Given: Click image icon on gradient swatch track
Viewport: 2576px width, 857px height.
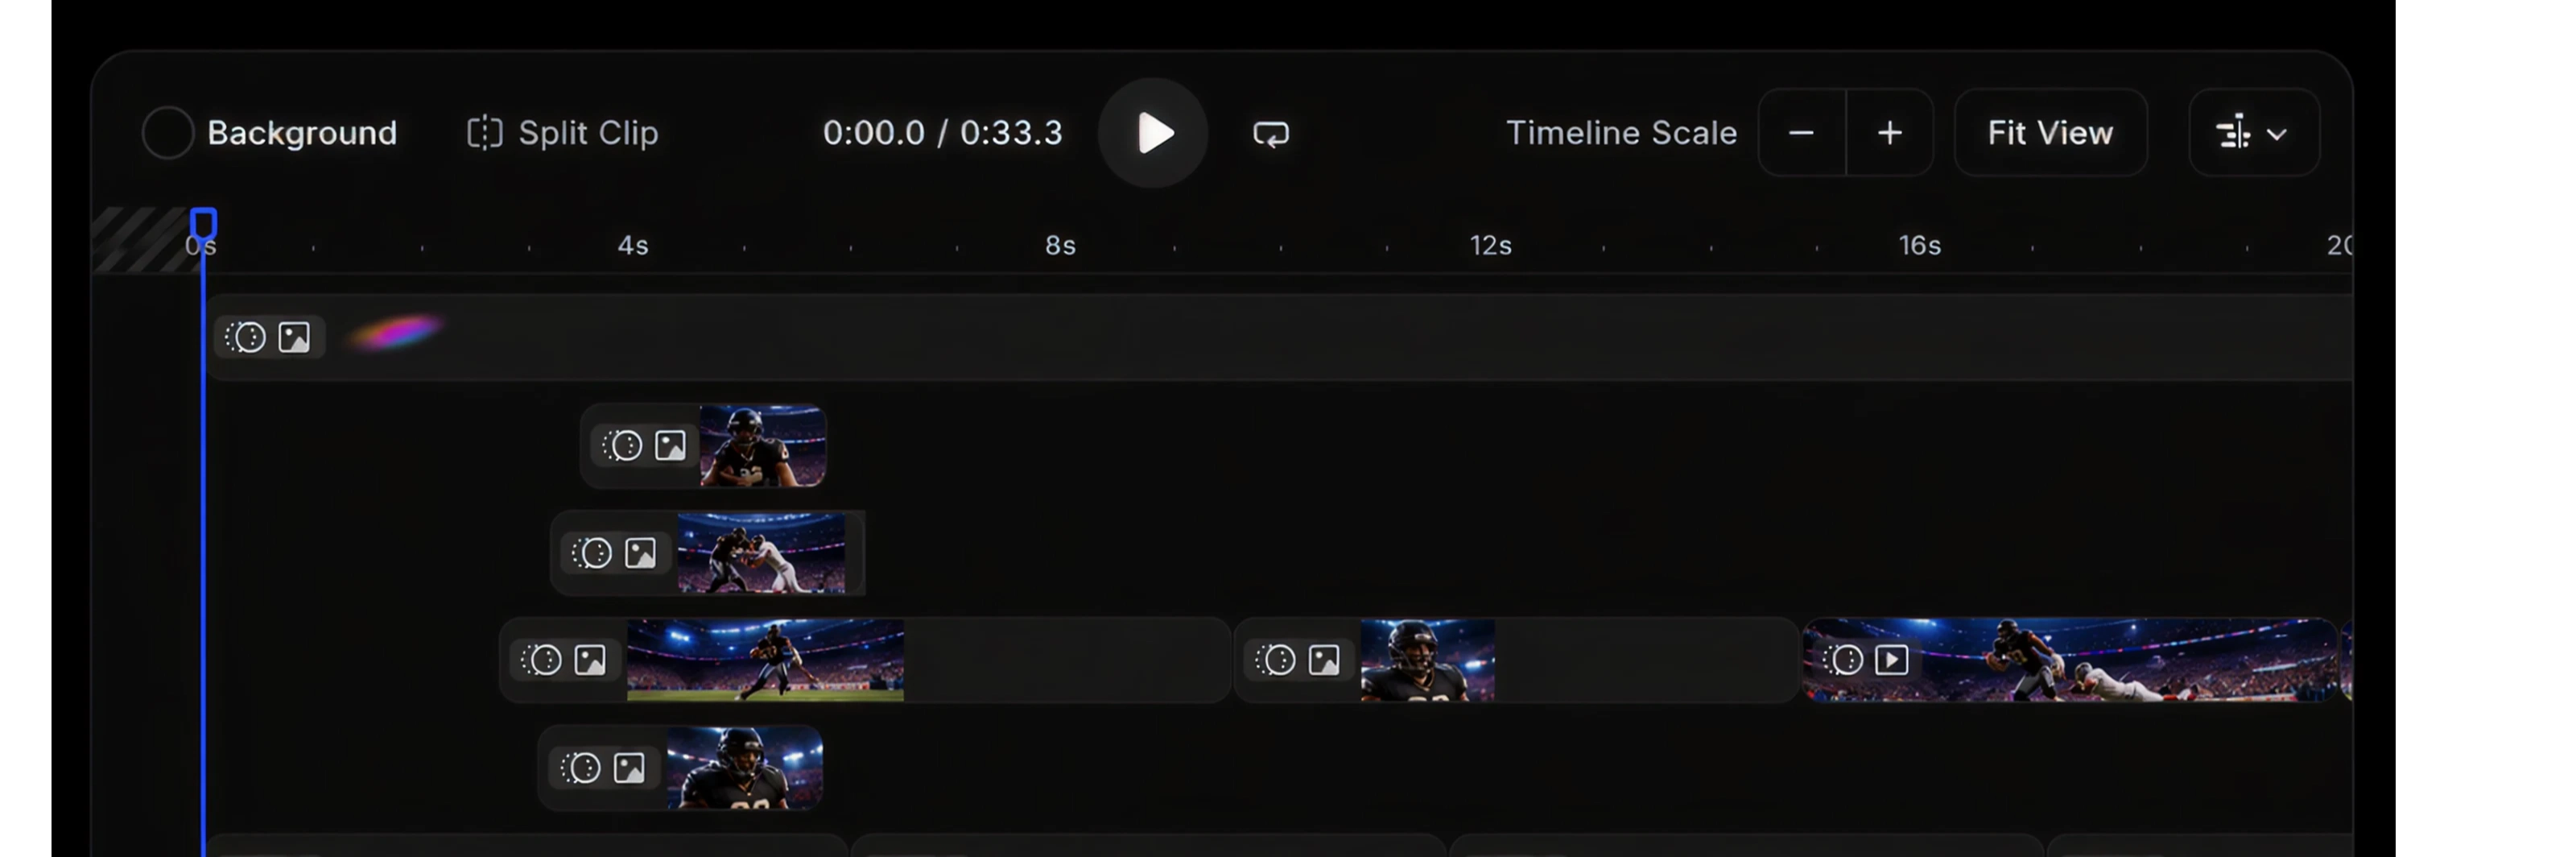Looking at the screenshot, I should point(294,338).
